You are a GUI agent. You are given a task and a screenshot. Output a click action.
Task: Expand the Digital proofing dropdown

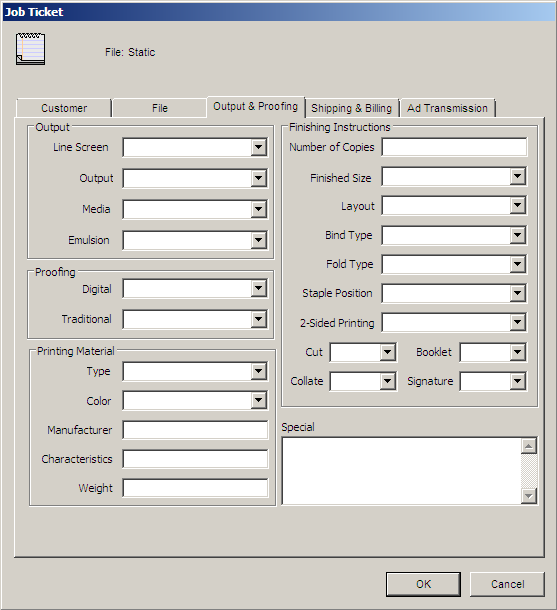tap(258, 289)
